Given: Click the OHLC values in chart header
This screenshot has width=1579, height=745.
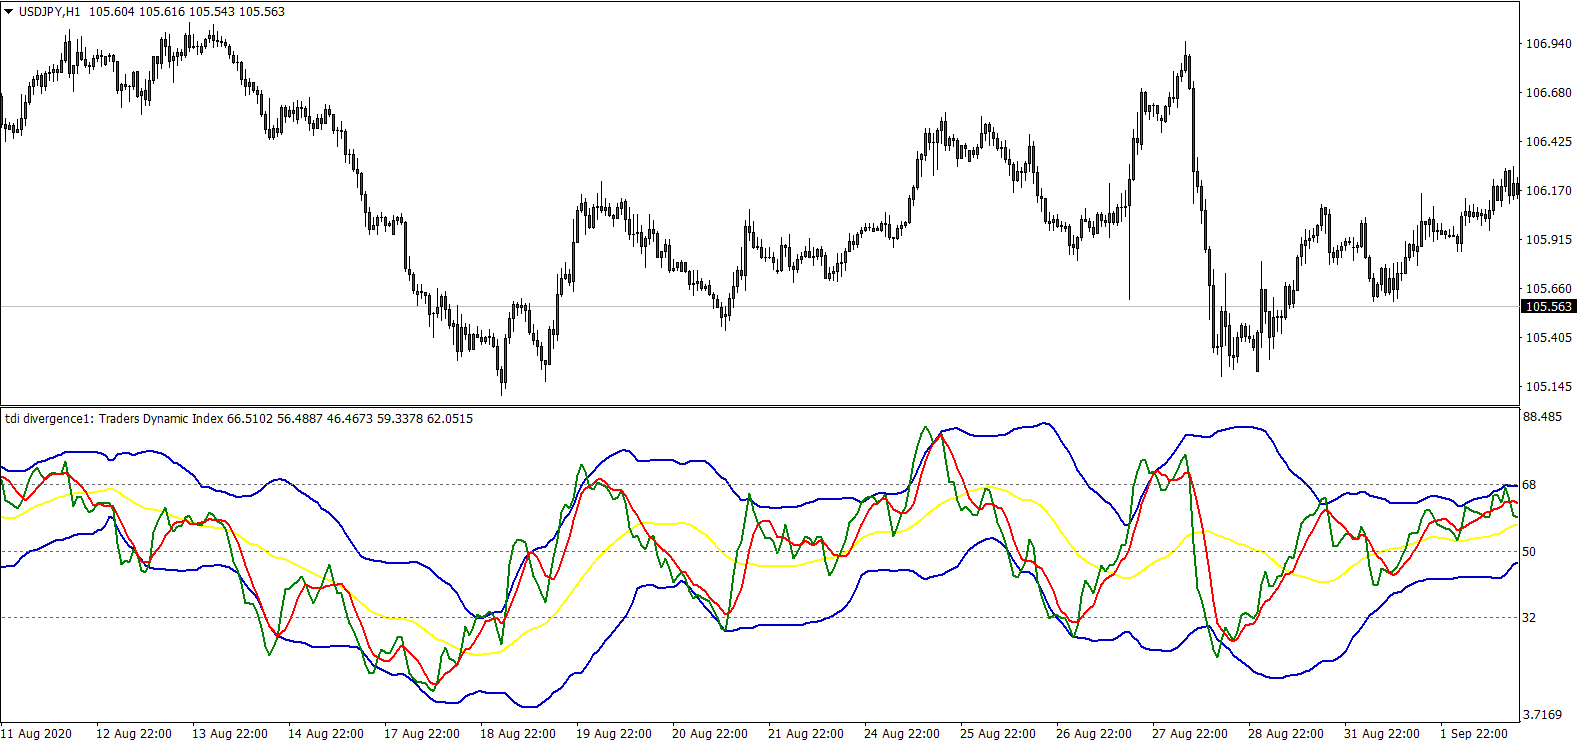Looking at the screenshot, I should pos(187,12).
